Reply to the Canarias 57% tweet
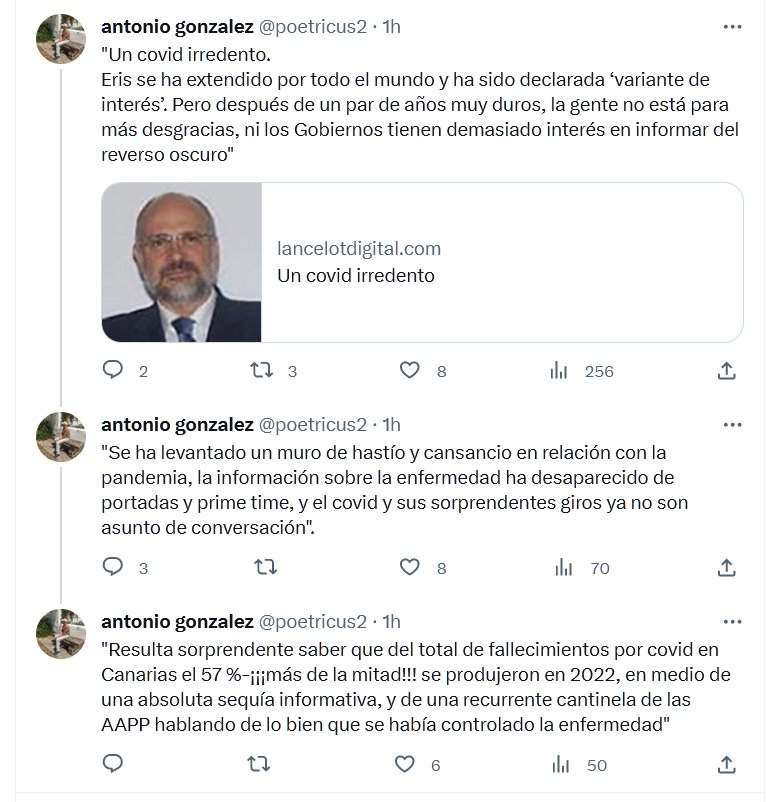The width and height of the screenshot is (766, 802). tap(113, 765)
